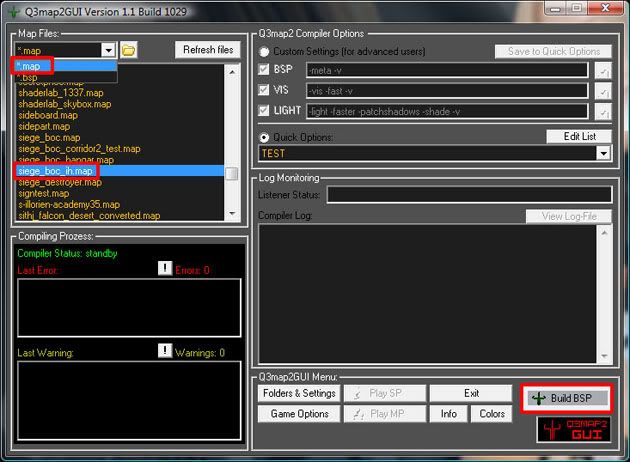This screenshot has width=630, height=462.
Task: Open the Info button
Action: pyautogui.click(x=448, y=414)
